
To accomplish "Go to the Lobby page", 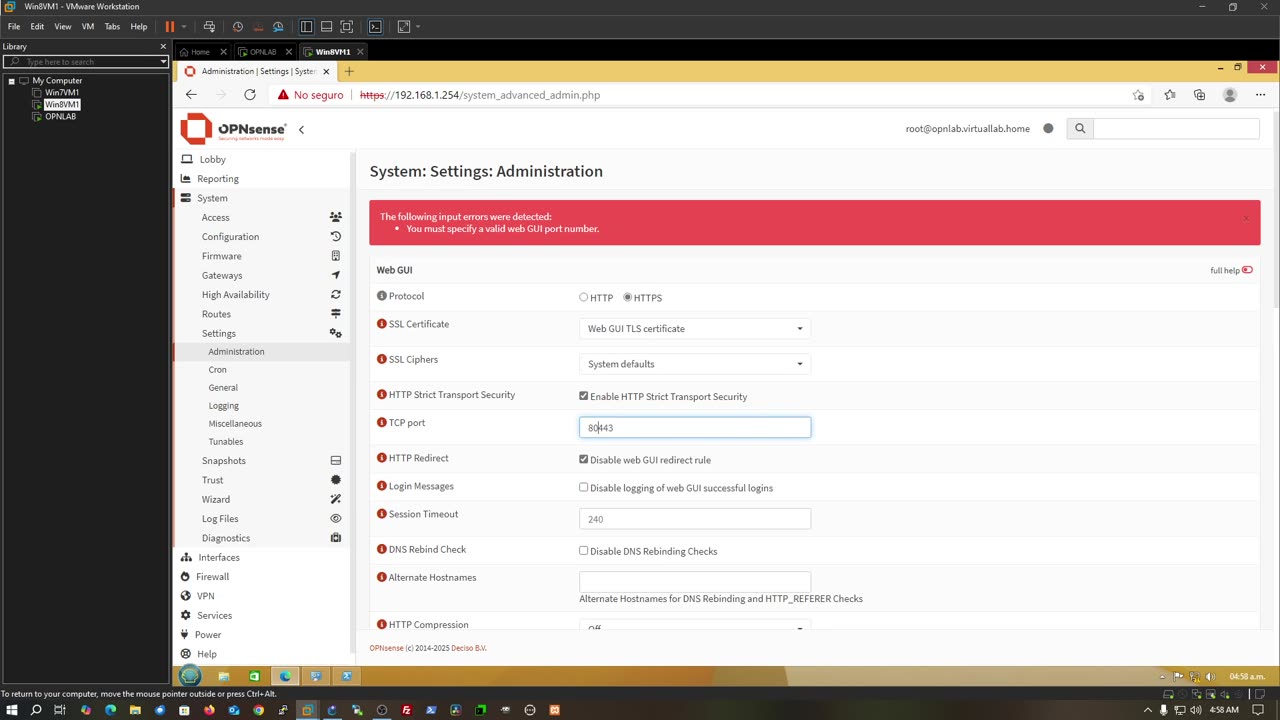I will [212, 159].
